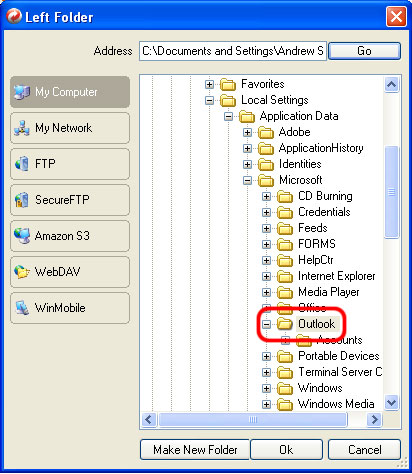Choose the SecureFTP location icon
Image resolution: width=412 pixels, height=474 pixels.
tap(22, 200)
